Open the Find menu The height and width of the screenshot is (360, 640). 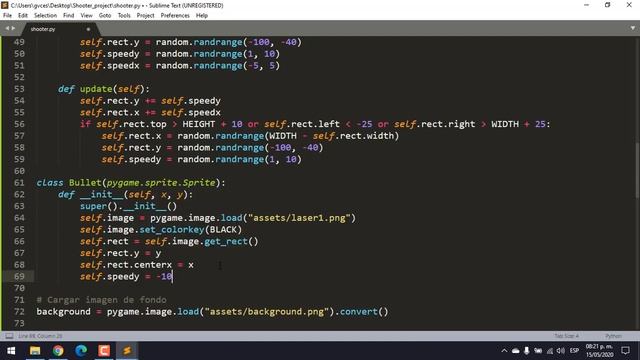(69, 16)
